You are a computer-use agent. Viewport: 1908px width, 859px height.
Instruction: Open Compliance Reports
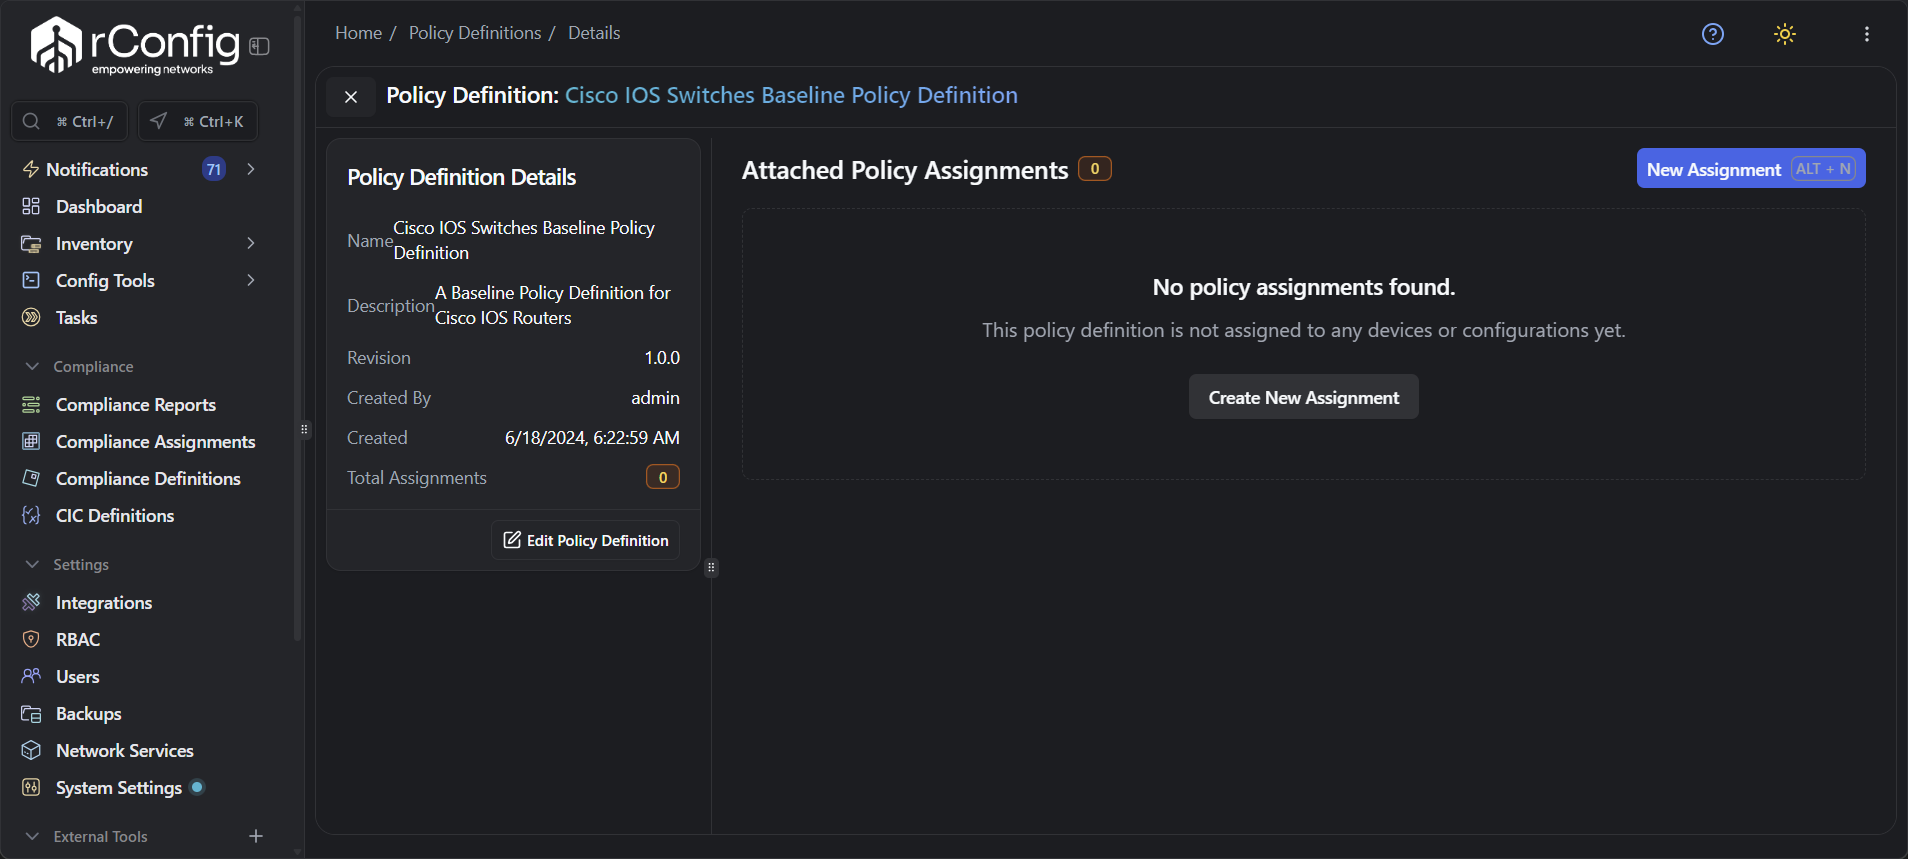click(136, 404)
